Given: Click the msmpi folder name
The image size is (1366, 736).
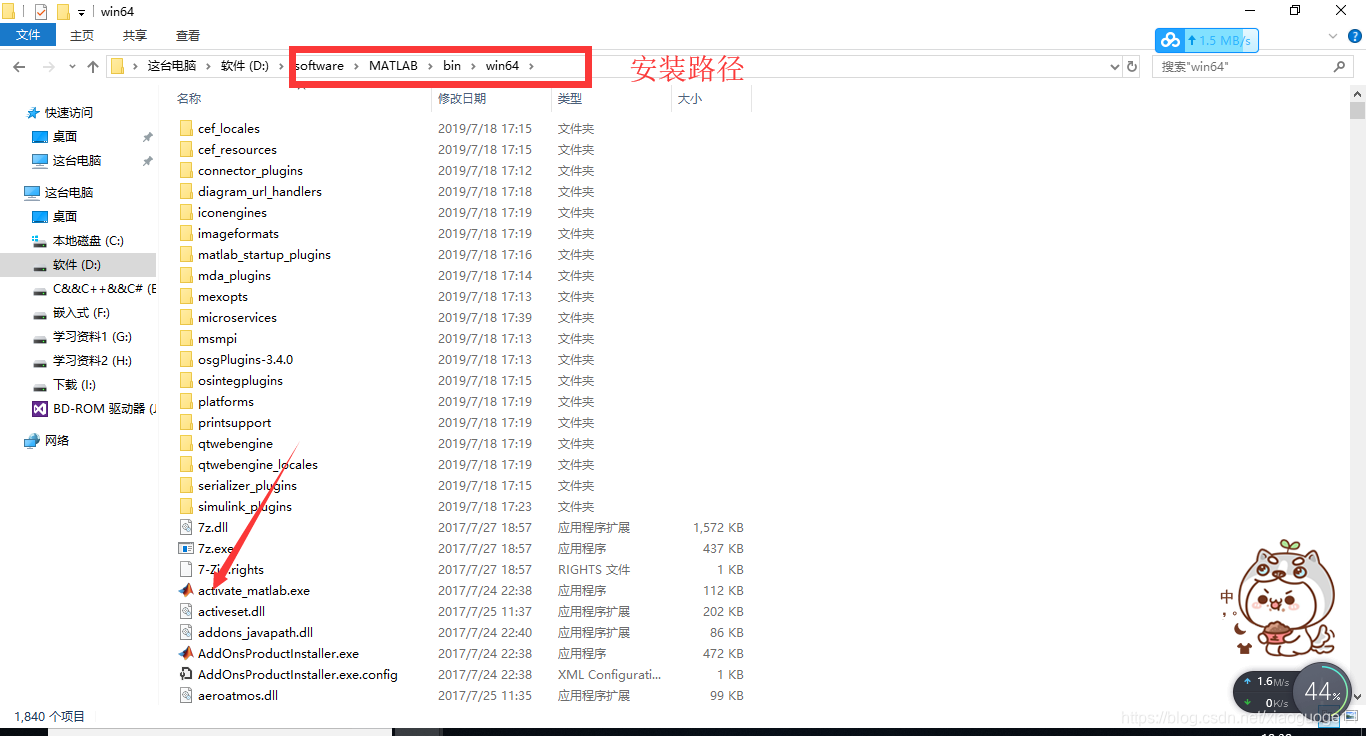Looking at the screenshot, I should point(217,339).
